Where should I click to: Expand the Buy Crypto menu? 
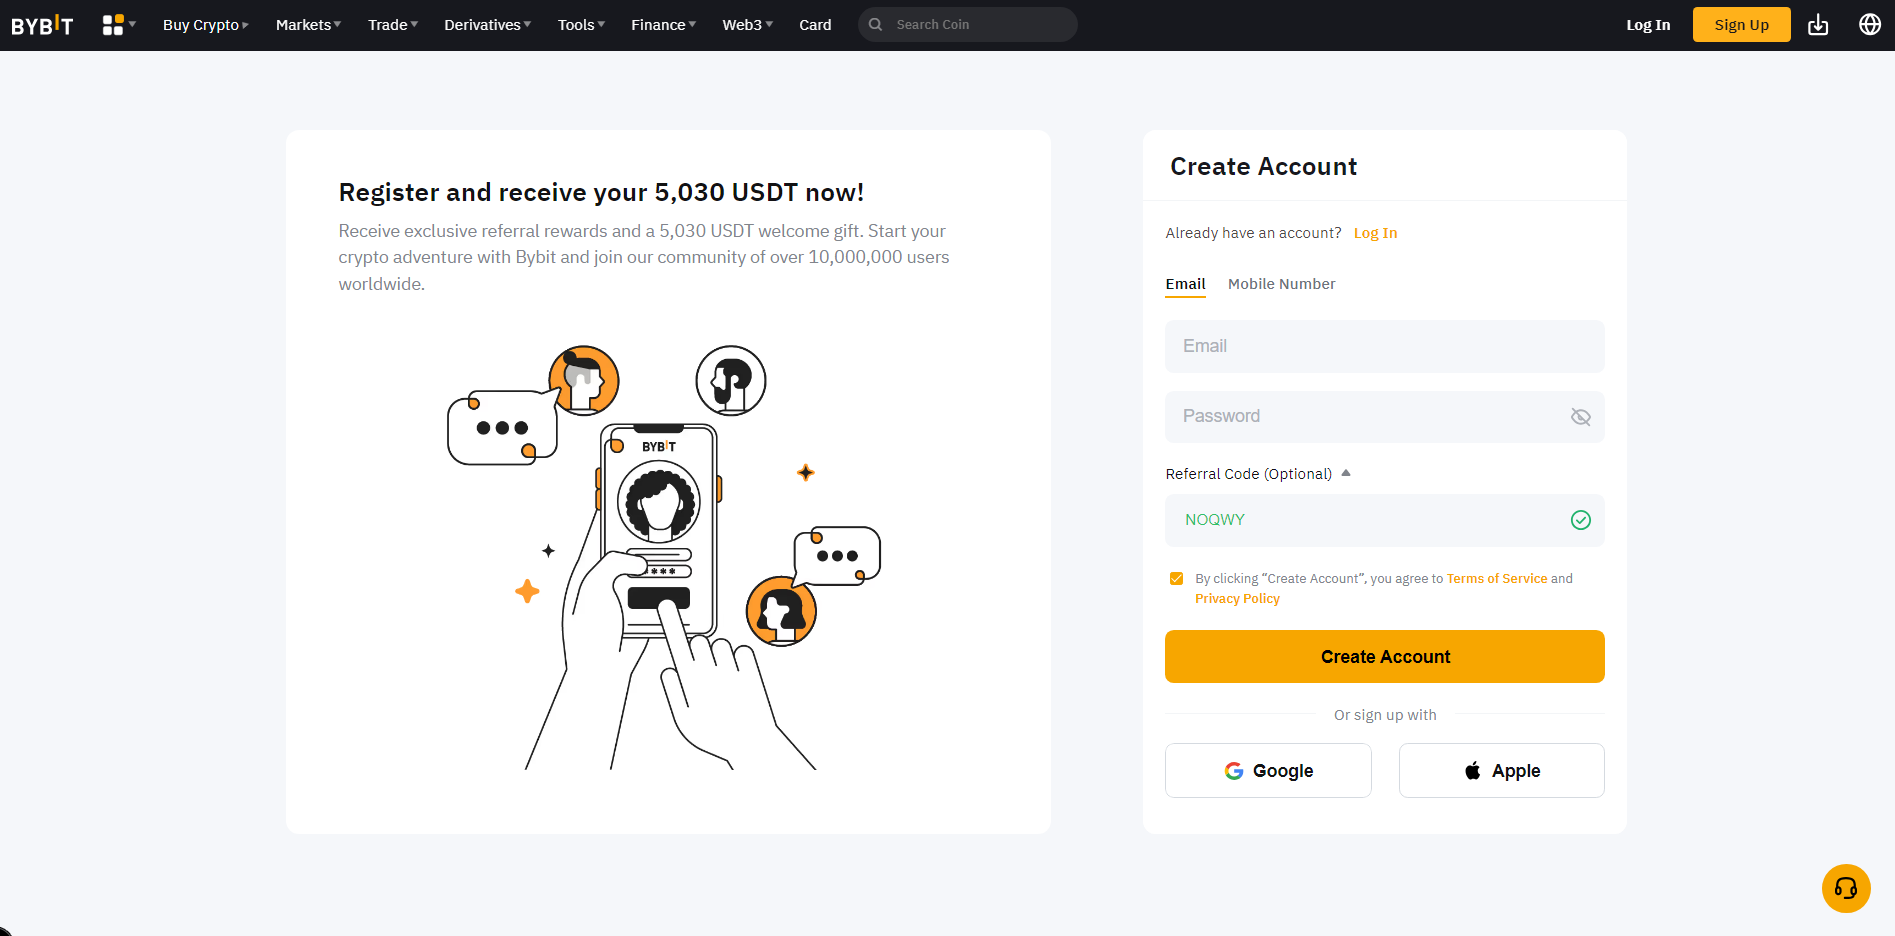click(x=205, y=25)
